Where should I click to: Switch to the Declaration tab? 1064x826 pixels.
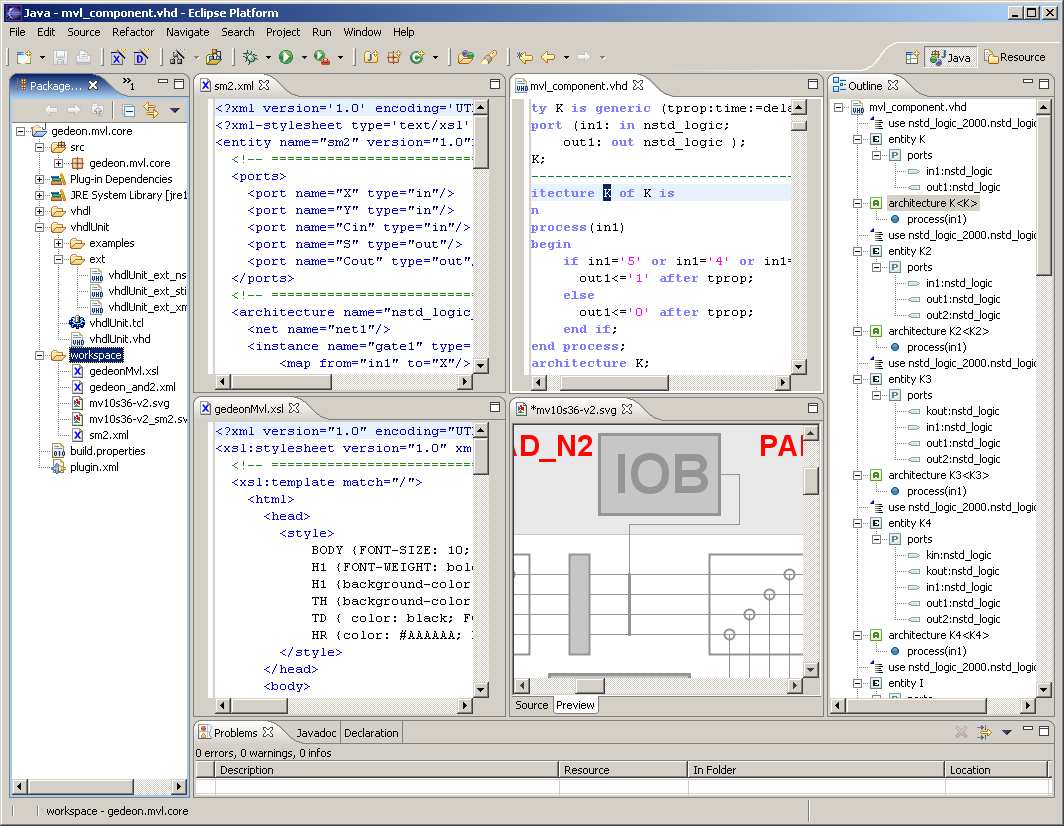(371, 733)
